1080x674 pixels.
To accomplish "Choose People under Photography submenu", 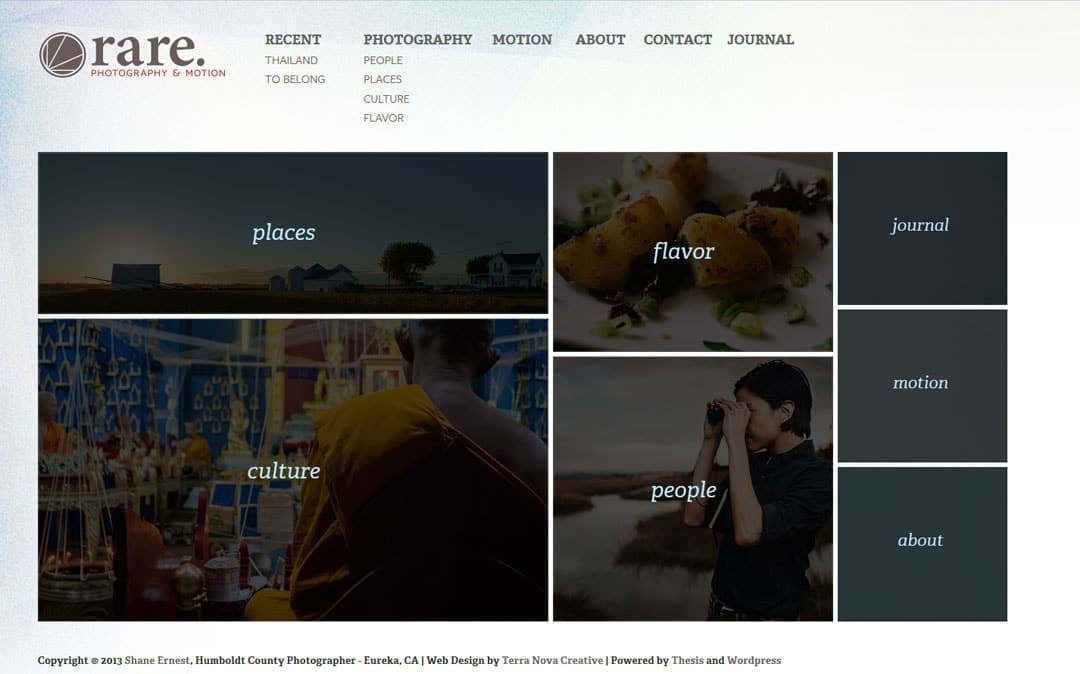I will click(x=383, y=61).
